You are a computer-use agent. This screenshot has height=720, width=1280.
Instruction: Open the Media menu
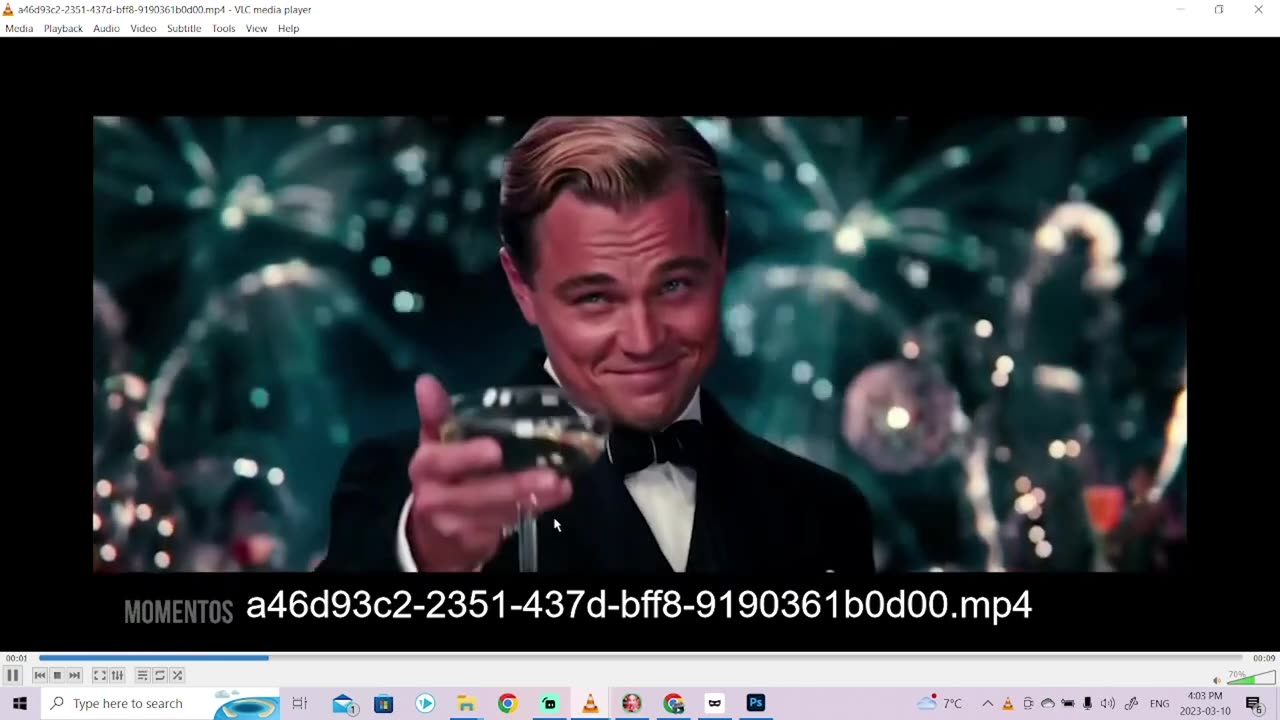coord(19,28)
